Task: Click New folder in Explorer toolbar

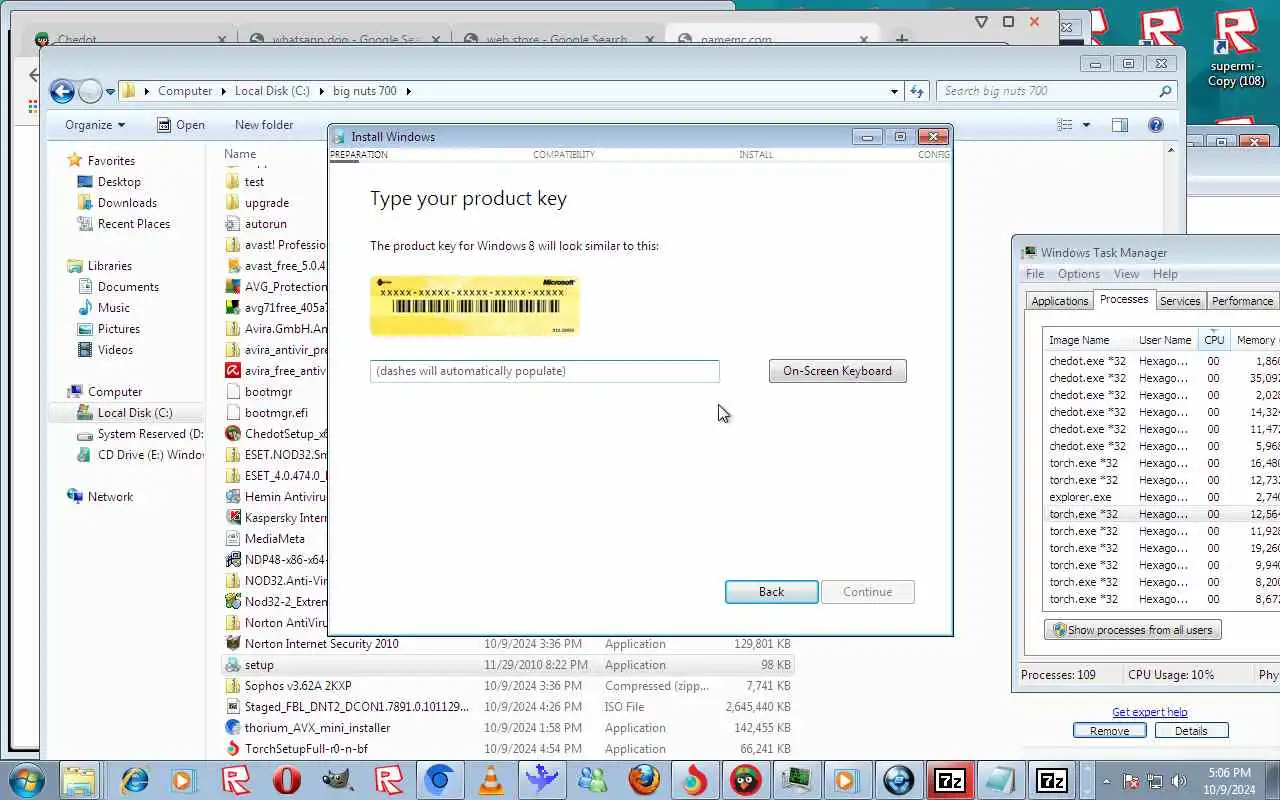Action: pyautogui.click(x=264, y=125)
